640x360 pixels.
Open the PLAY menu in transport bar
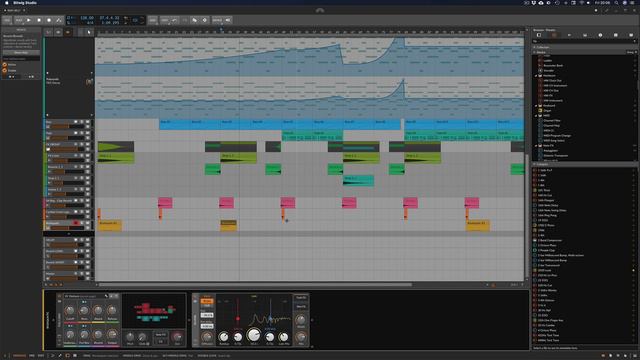pyautogui.click(x=19, y=20)
